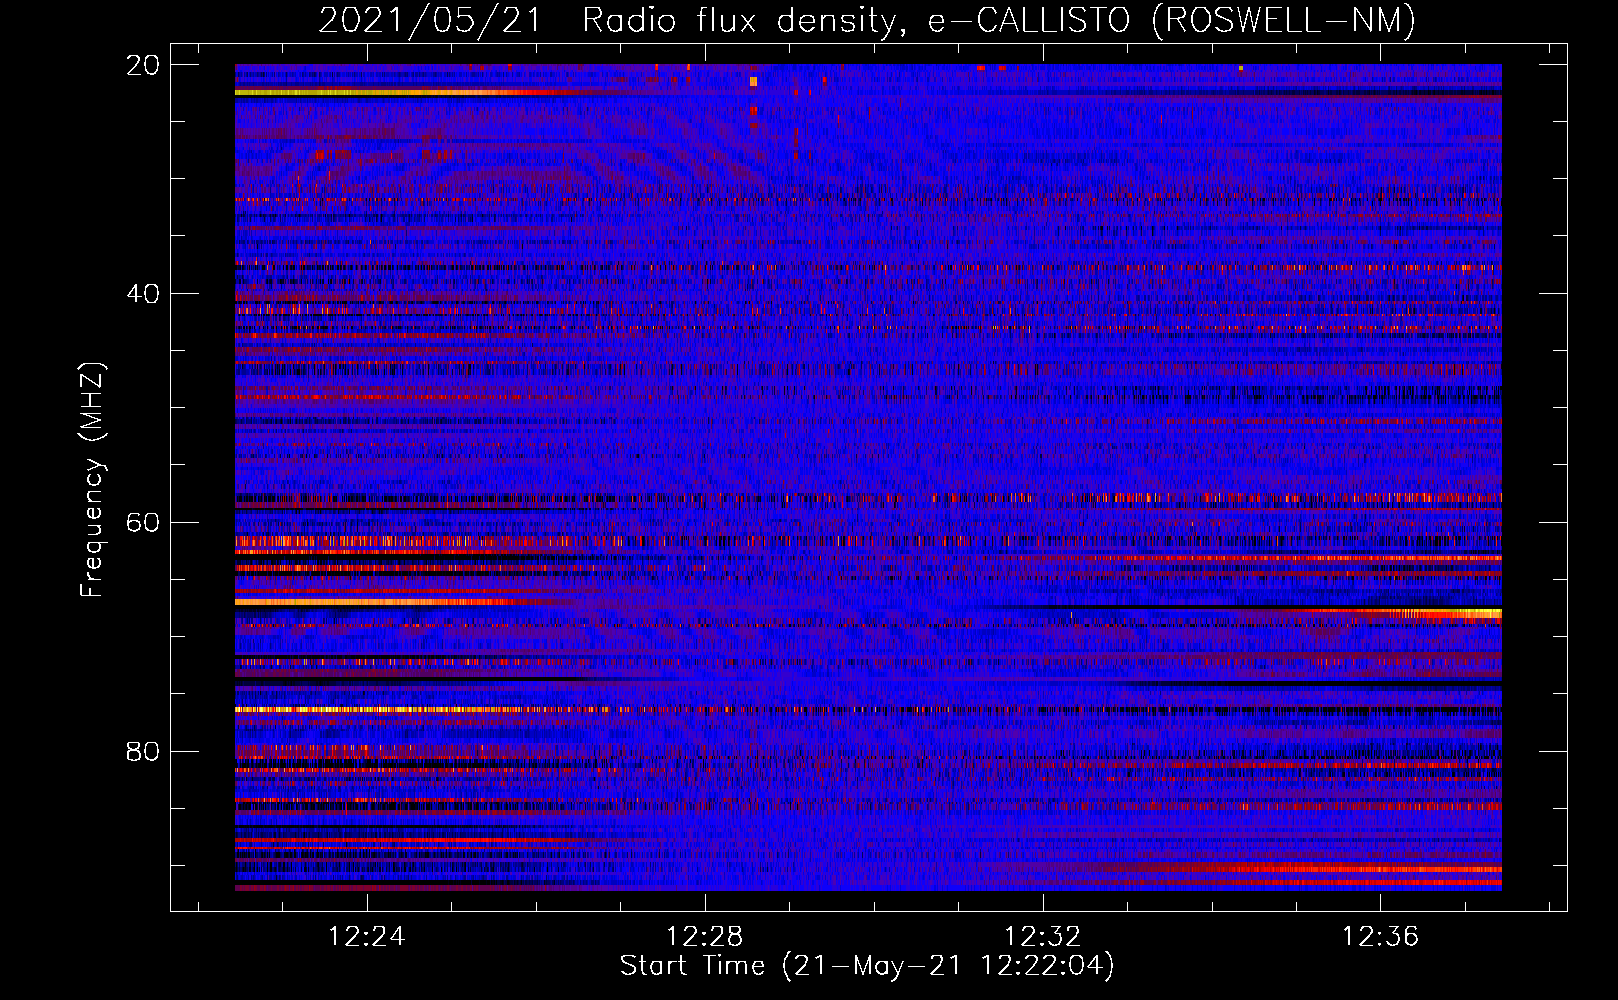Select the 12:36 time tick label

(x=1380, y=937)
